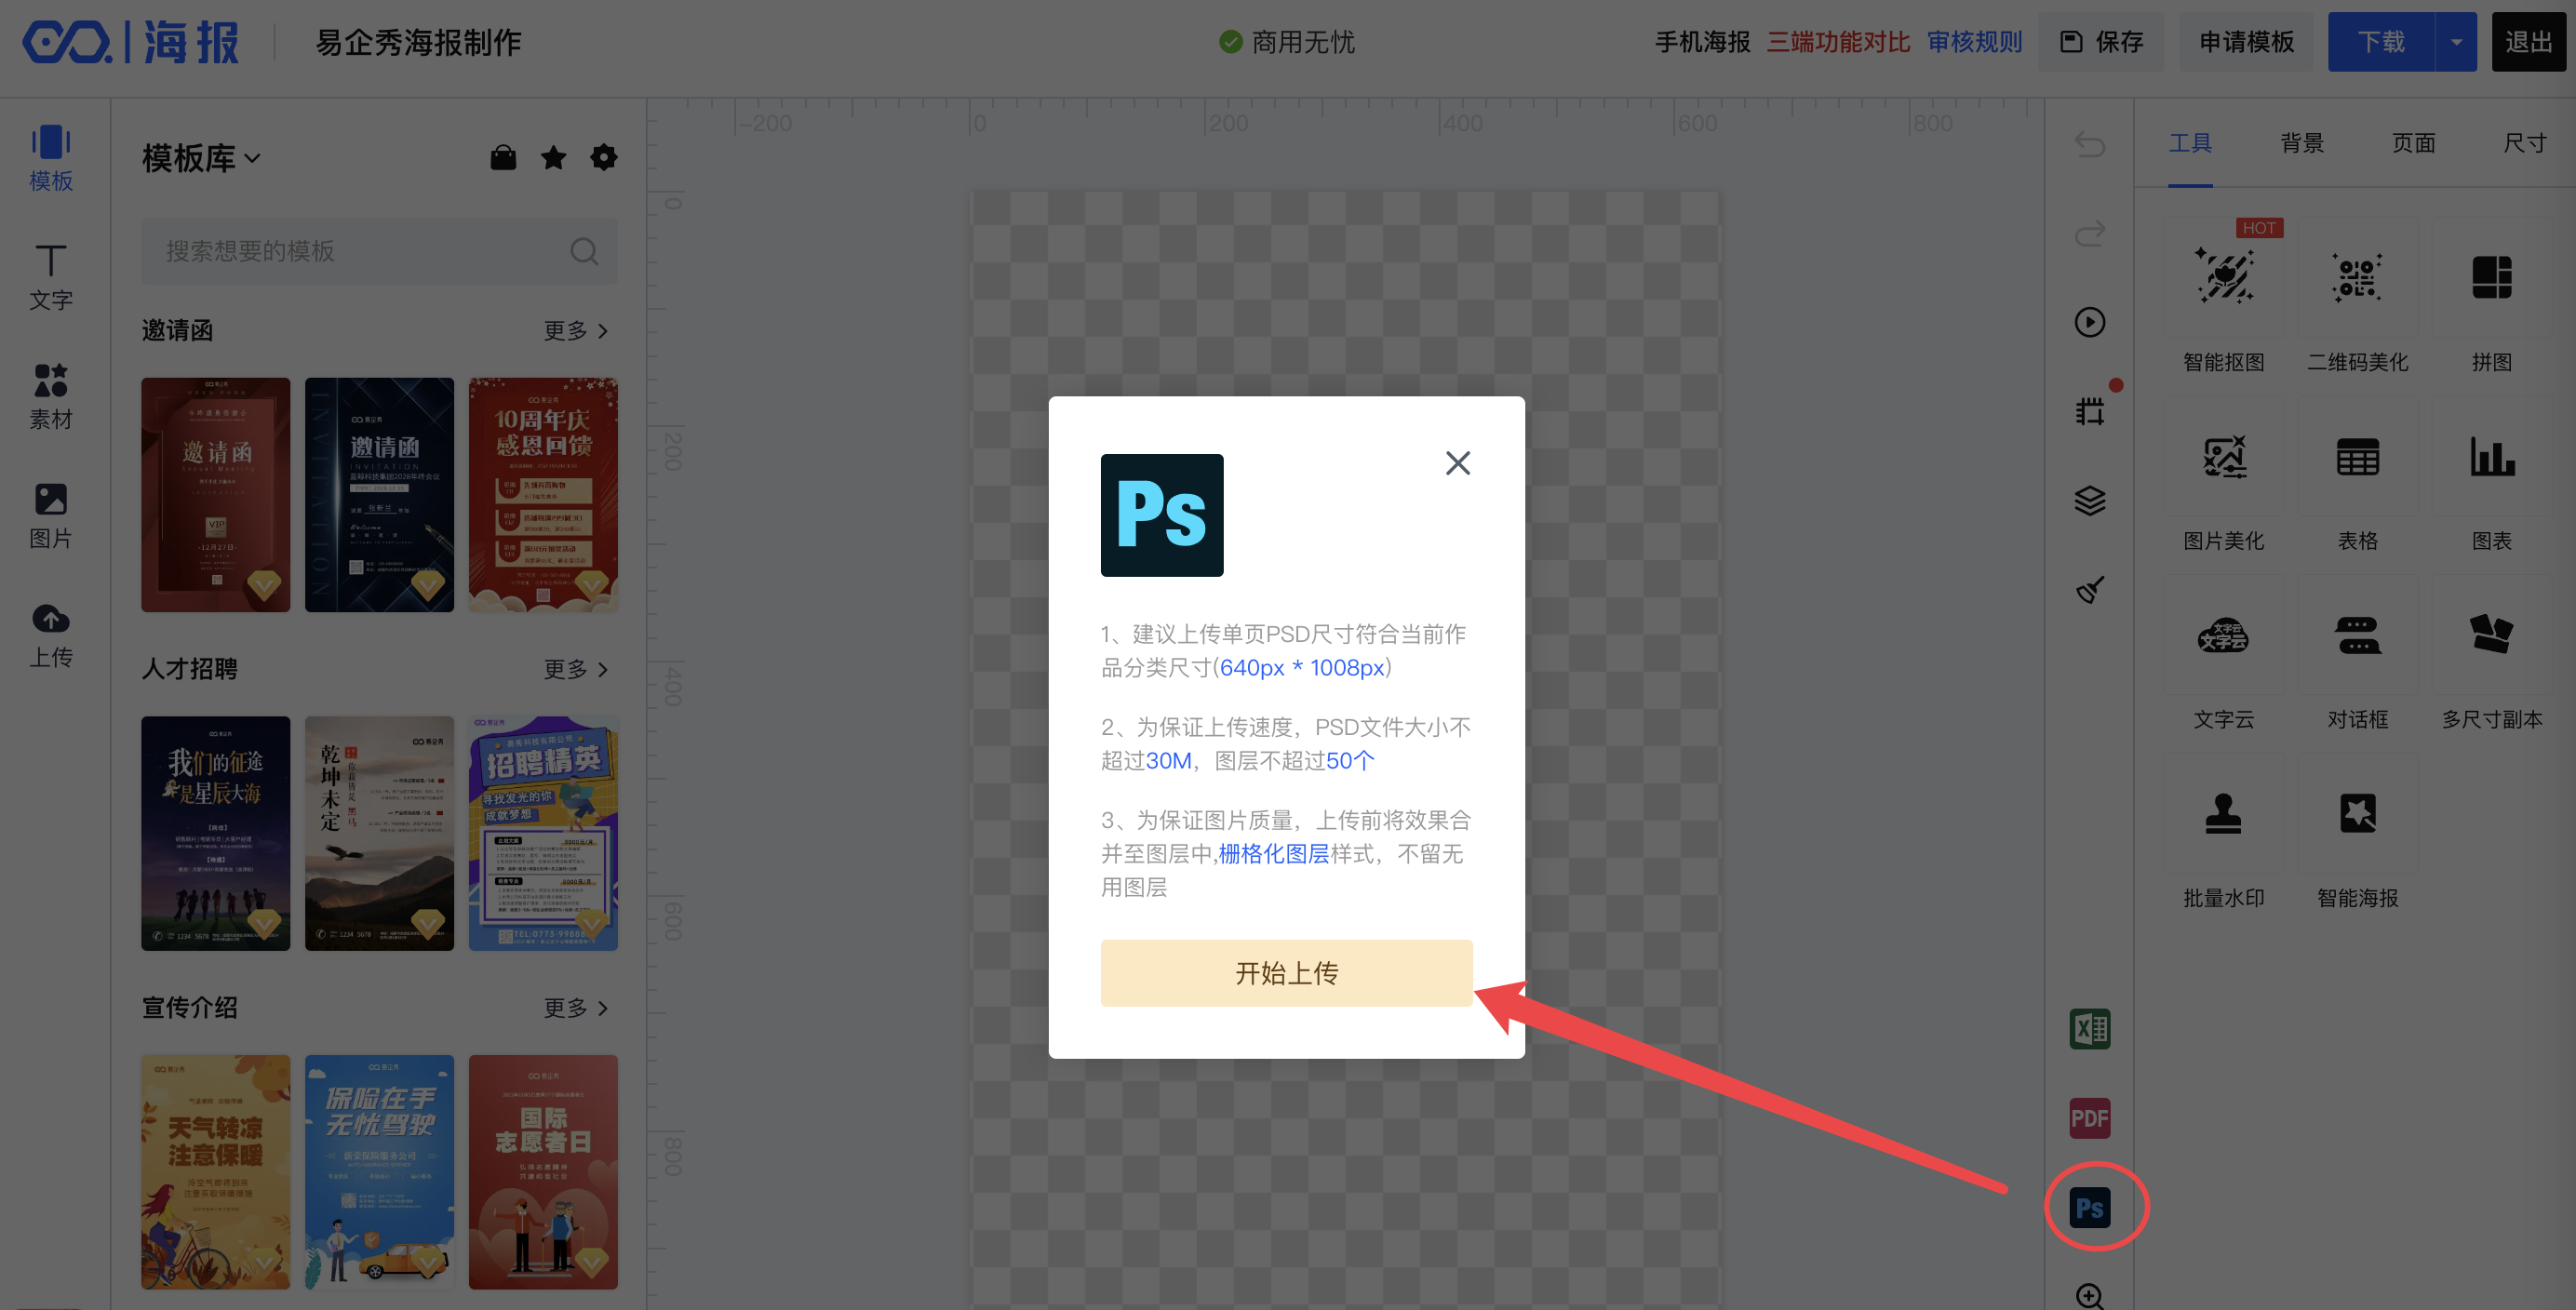This screenshot has height=1310, width=2576.
Task: Click the star favorites icon in 模板库
Action: (553, 157)
